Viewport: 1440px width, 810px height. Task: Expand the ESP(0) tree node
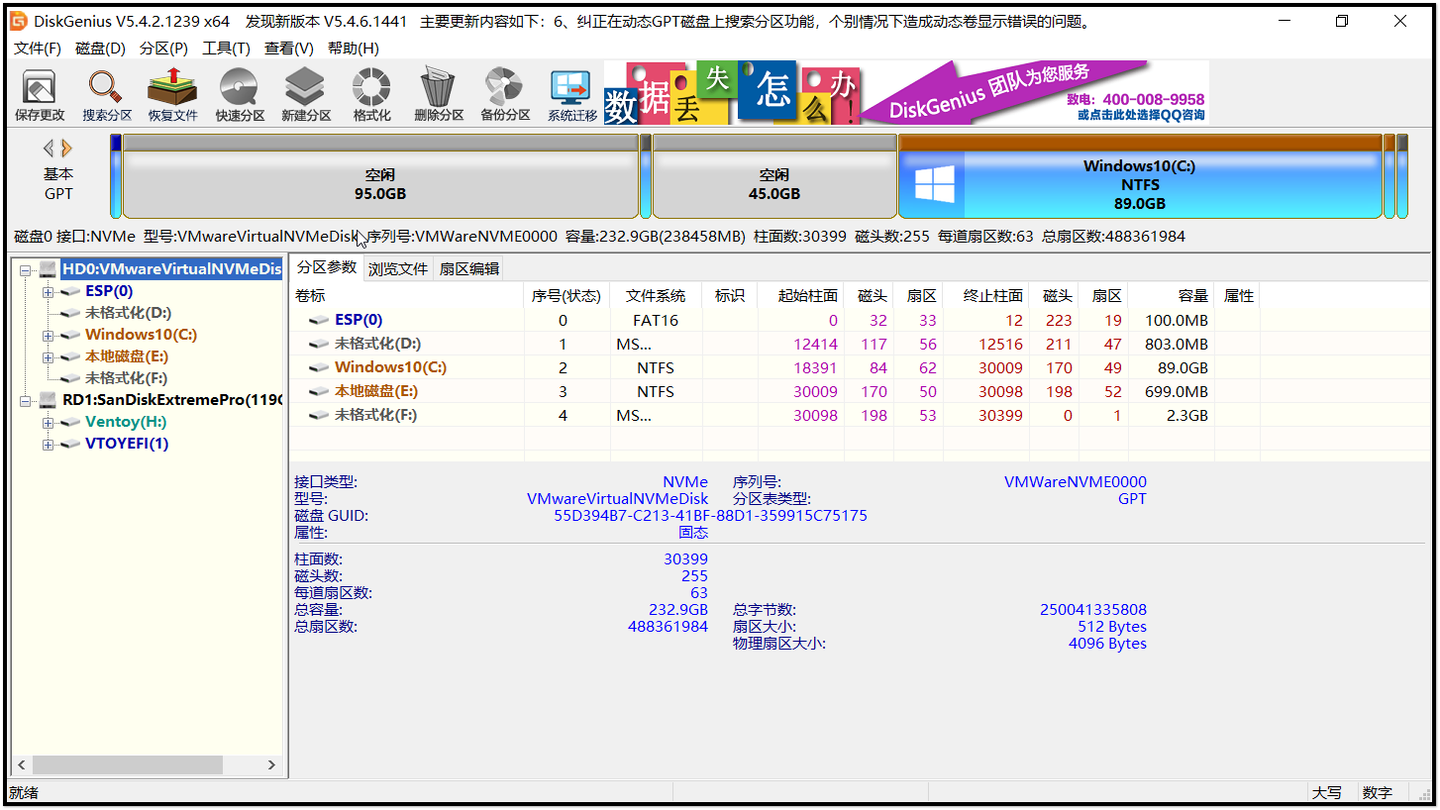click(48, 292)
